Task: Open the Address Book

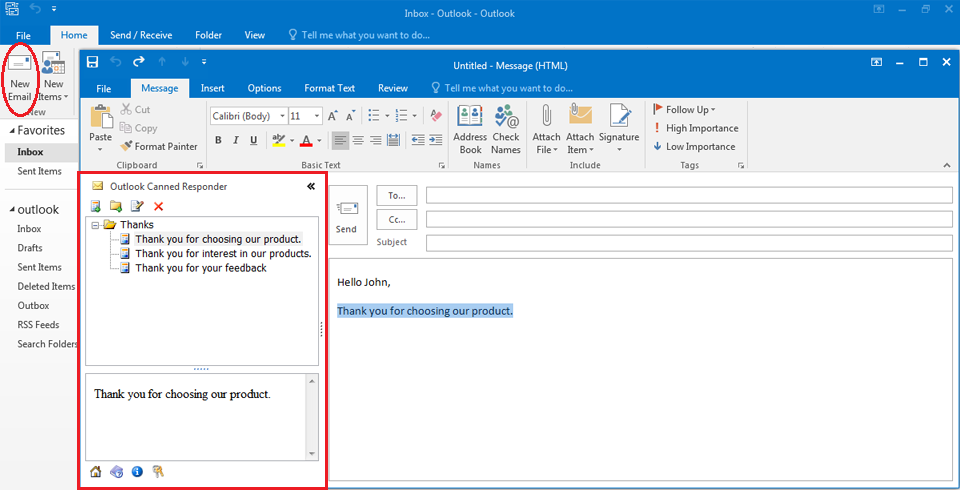Action: 470,129
